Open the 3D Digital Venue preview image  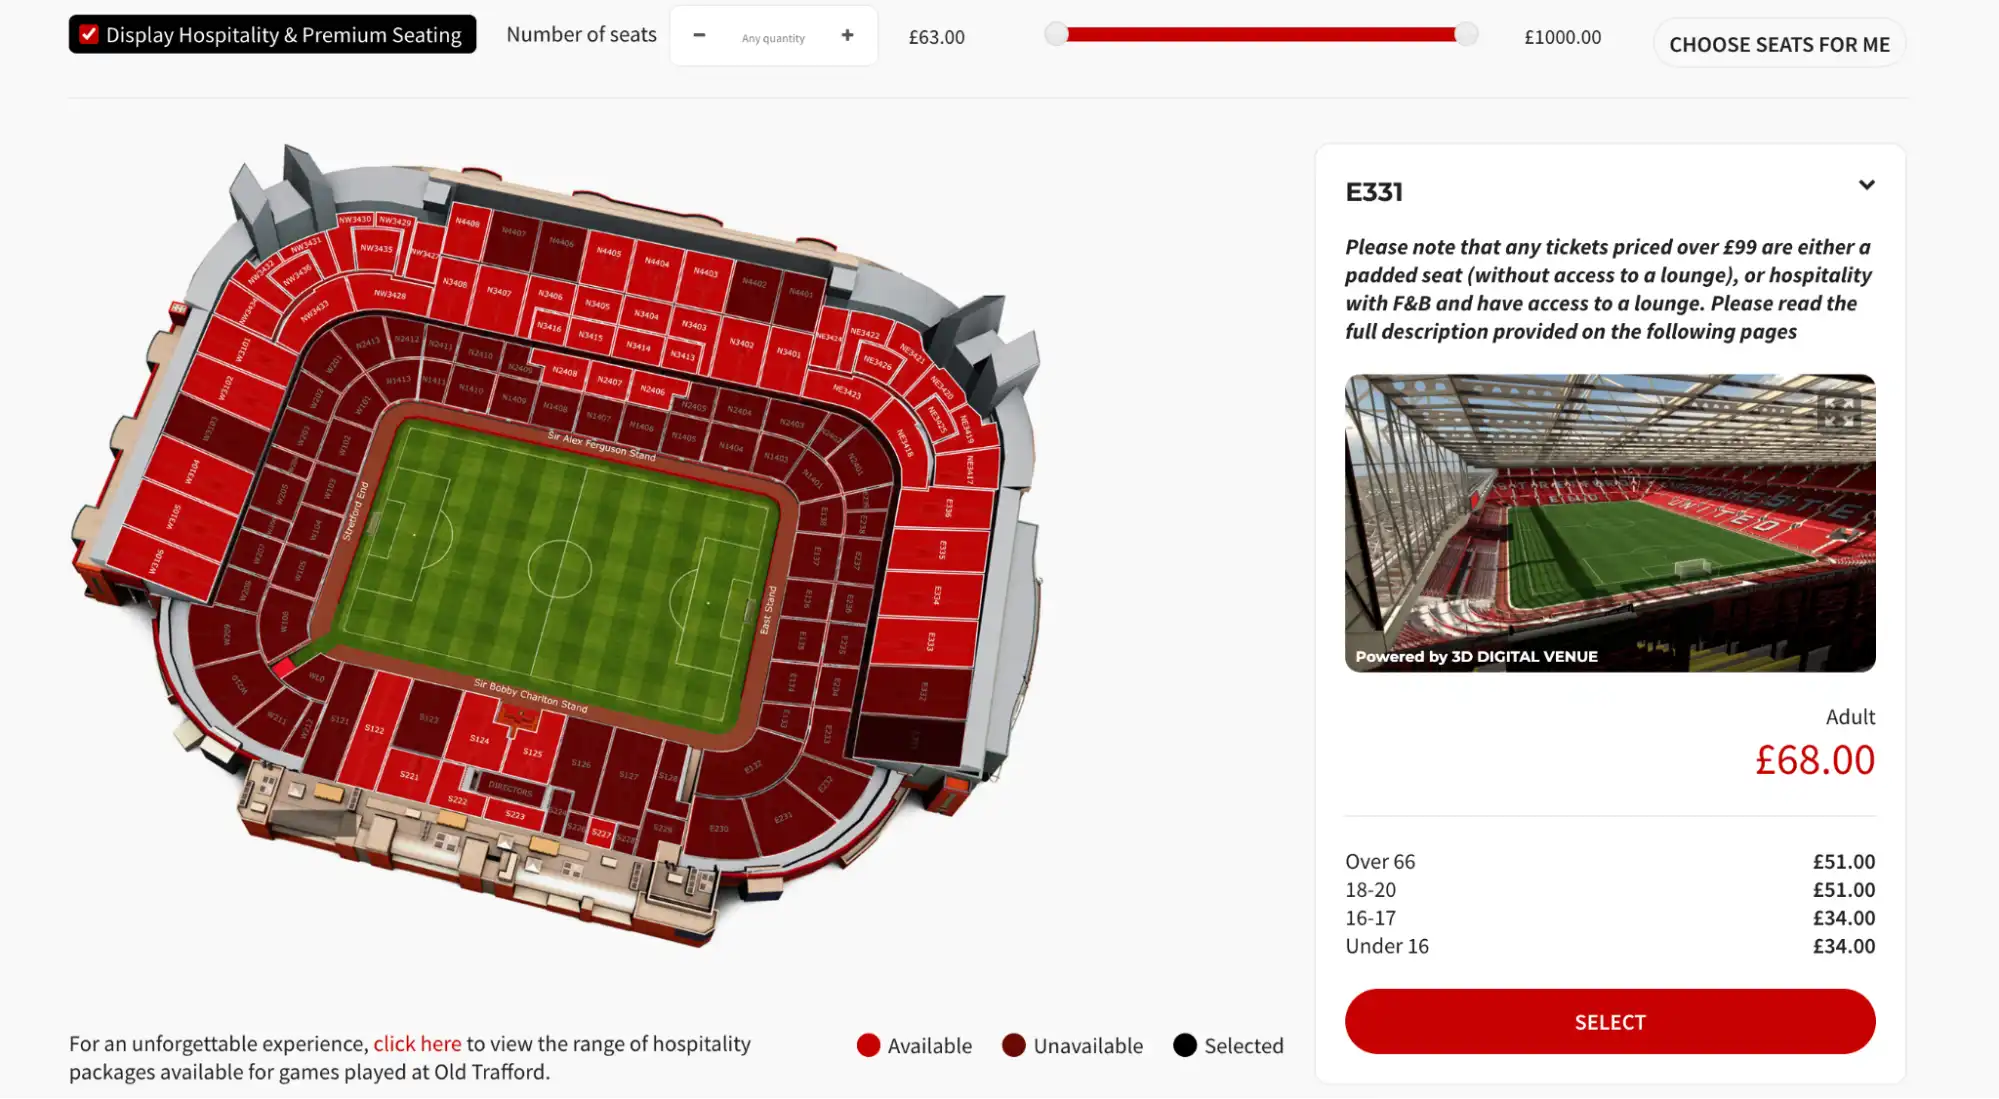click(x=1610, y=522)
